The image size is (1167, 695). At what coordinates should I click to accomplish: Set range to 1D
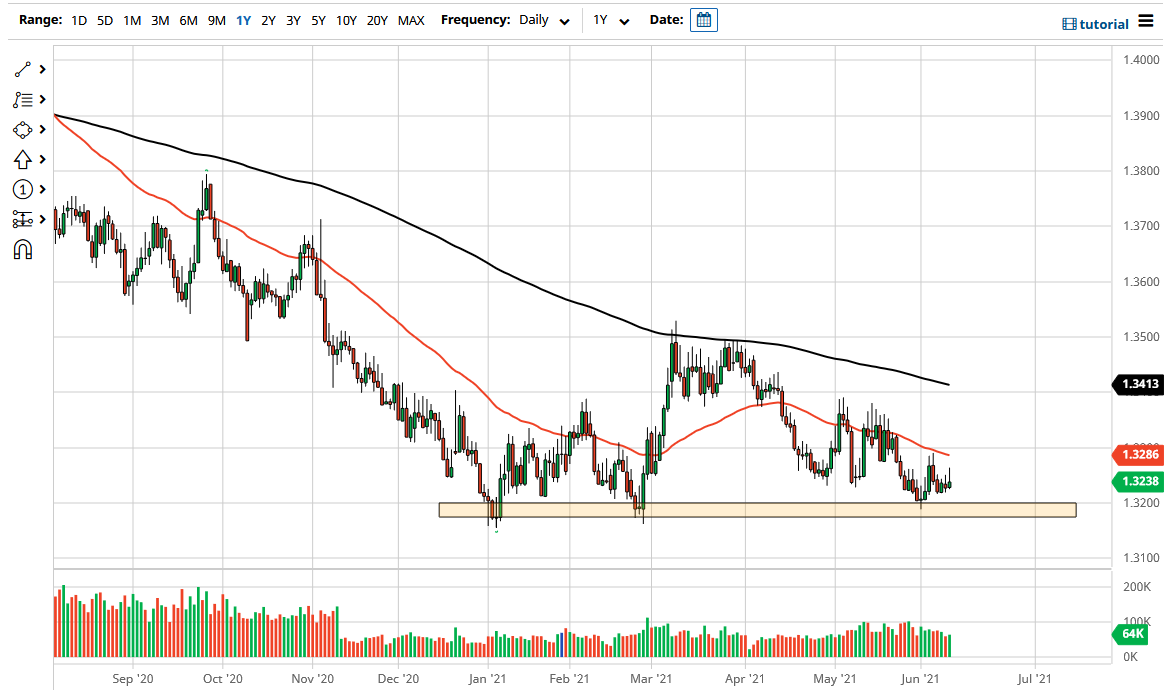click(79, 21)
